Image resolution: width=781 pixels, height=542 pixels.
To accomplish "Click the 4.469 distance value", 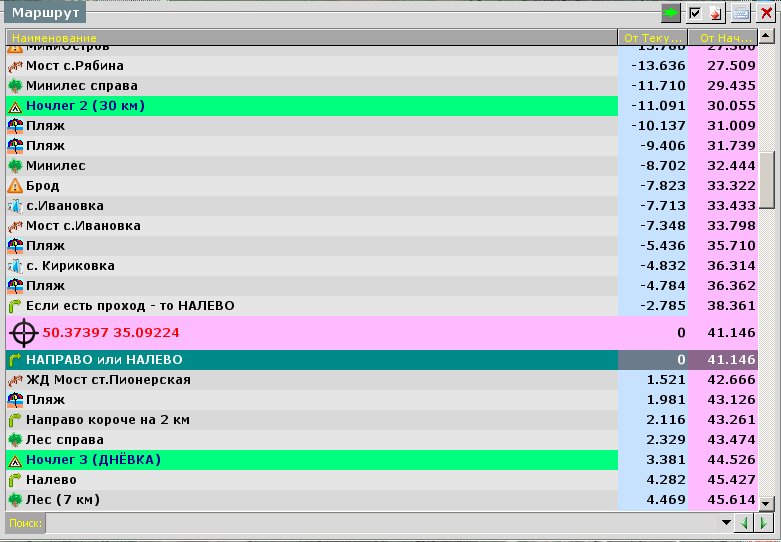I will click(666, 499).
